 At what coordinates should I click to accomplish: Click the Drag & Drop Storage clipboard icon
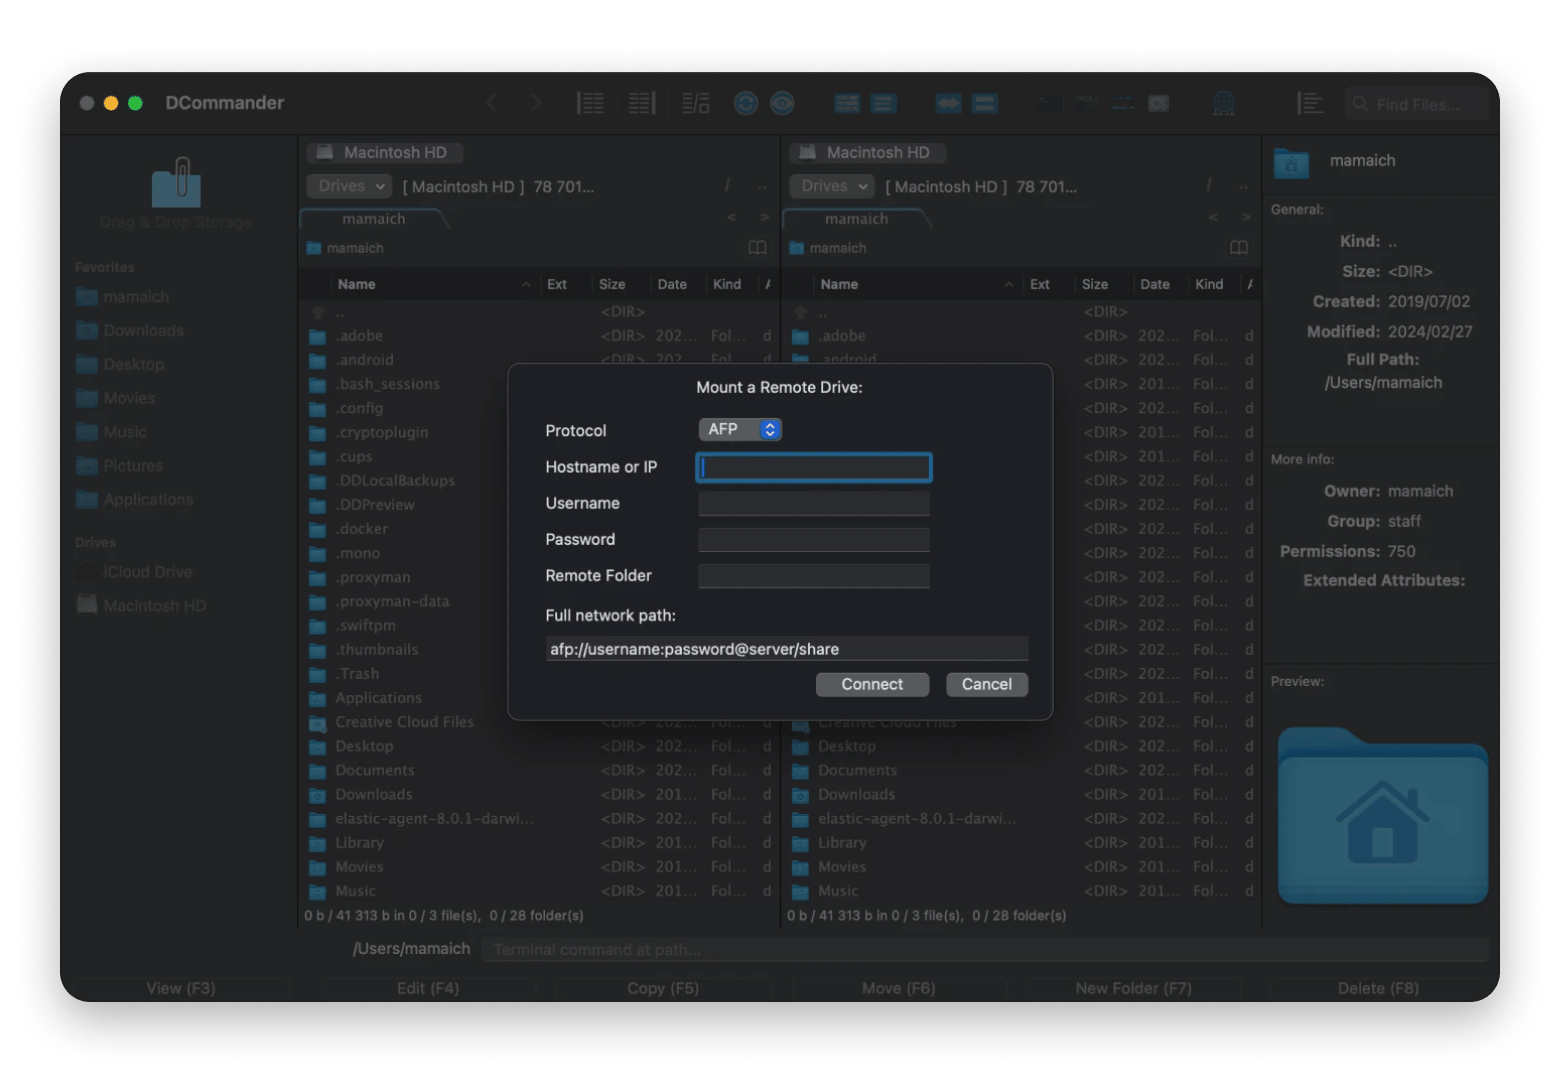tap(176, 184)
